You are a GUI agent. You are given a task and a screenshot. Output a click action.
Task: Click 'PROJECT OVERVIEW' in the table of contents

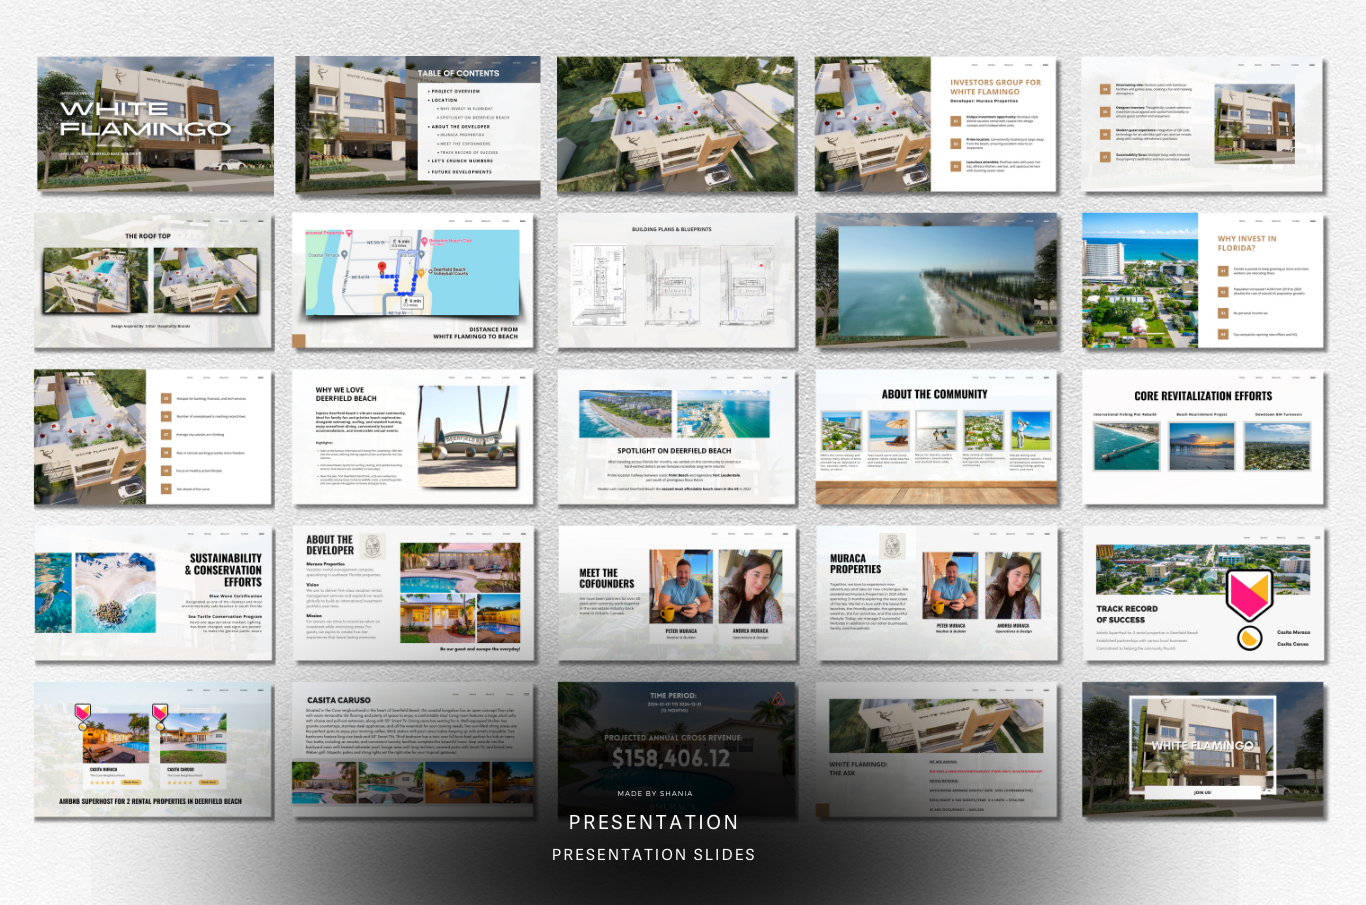(455, 91)
